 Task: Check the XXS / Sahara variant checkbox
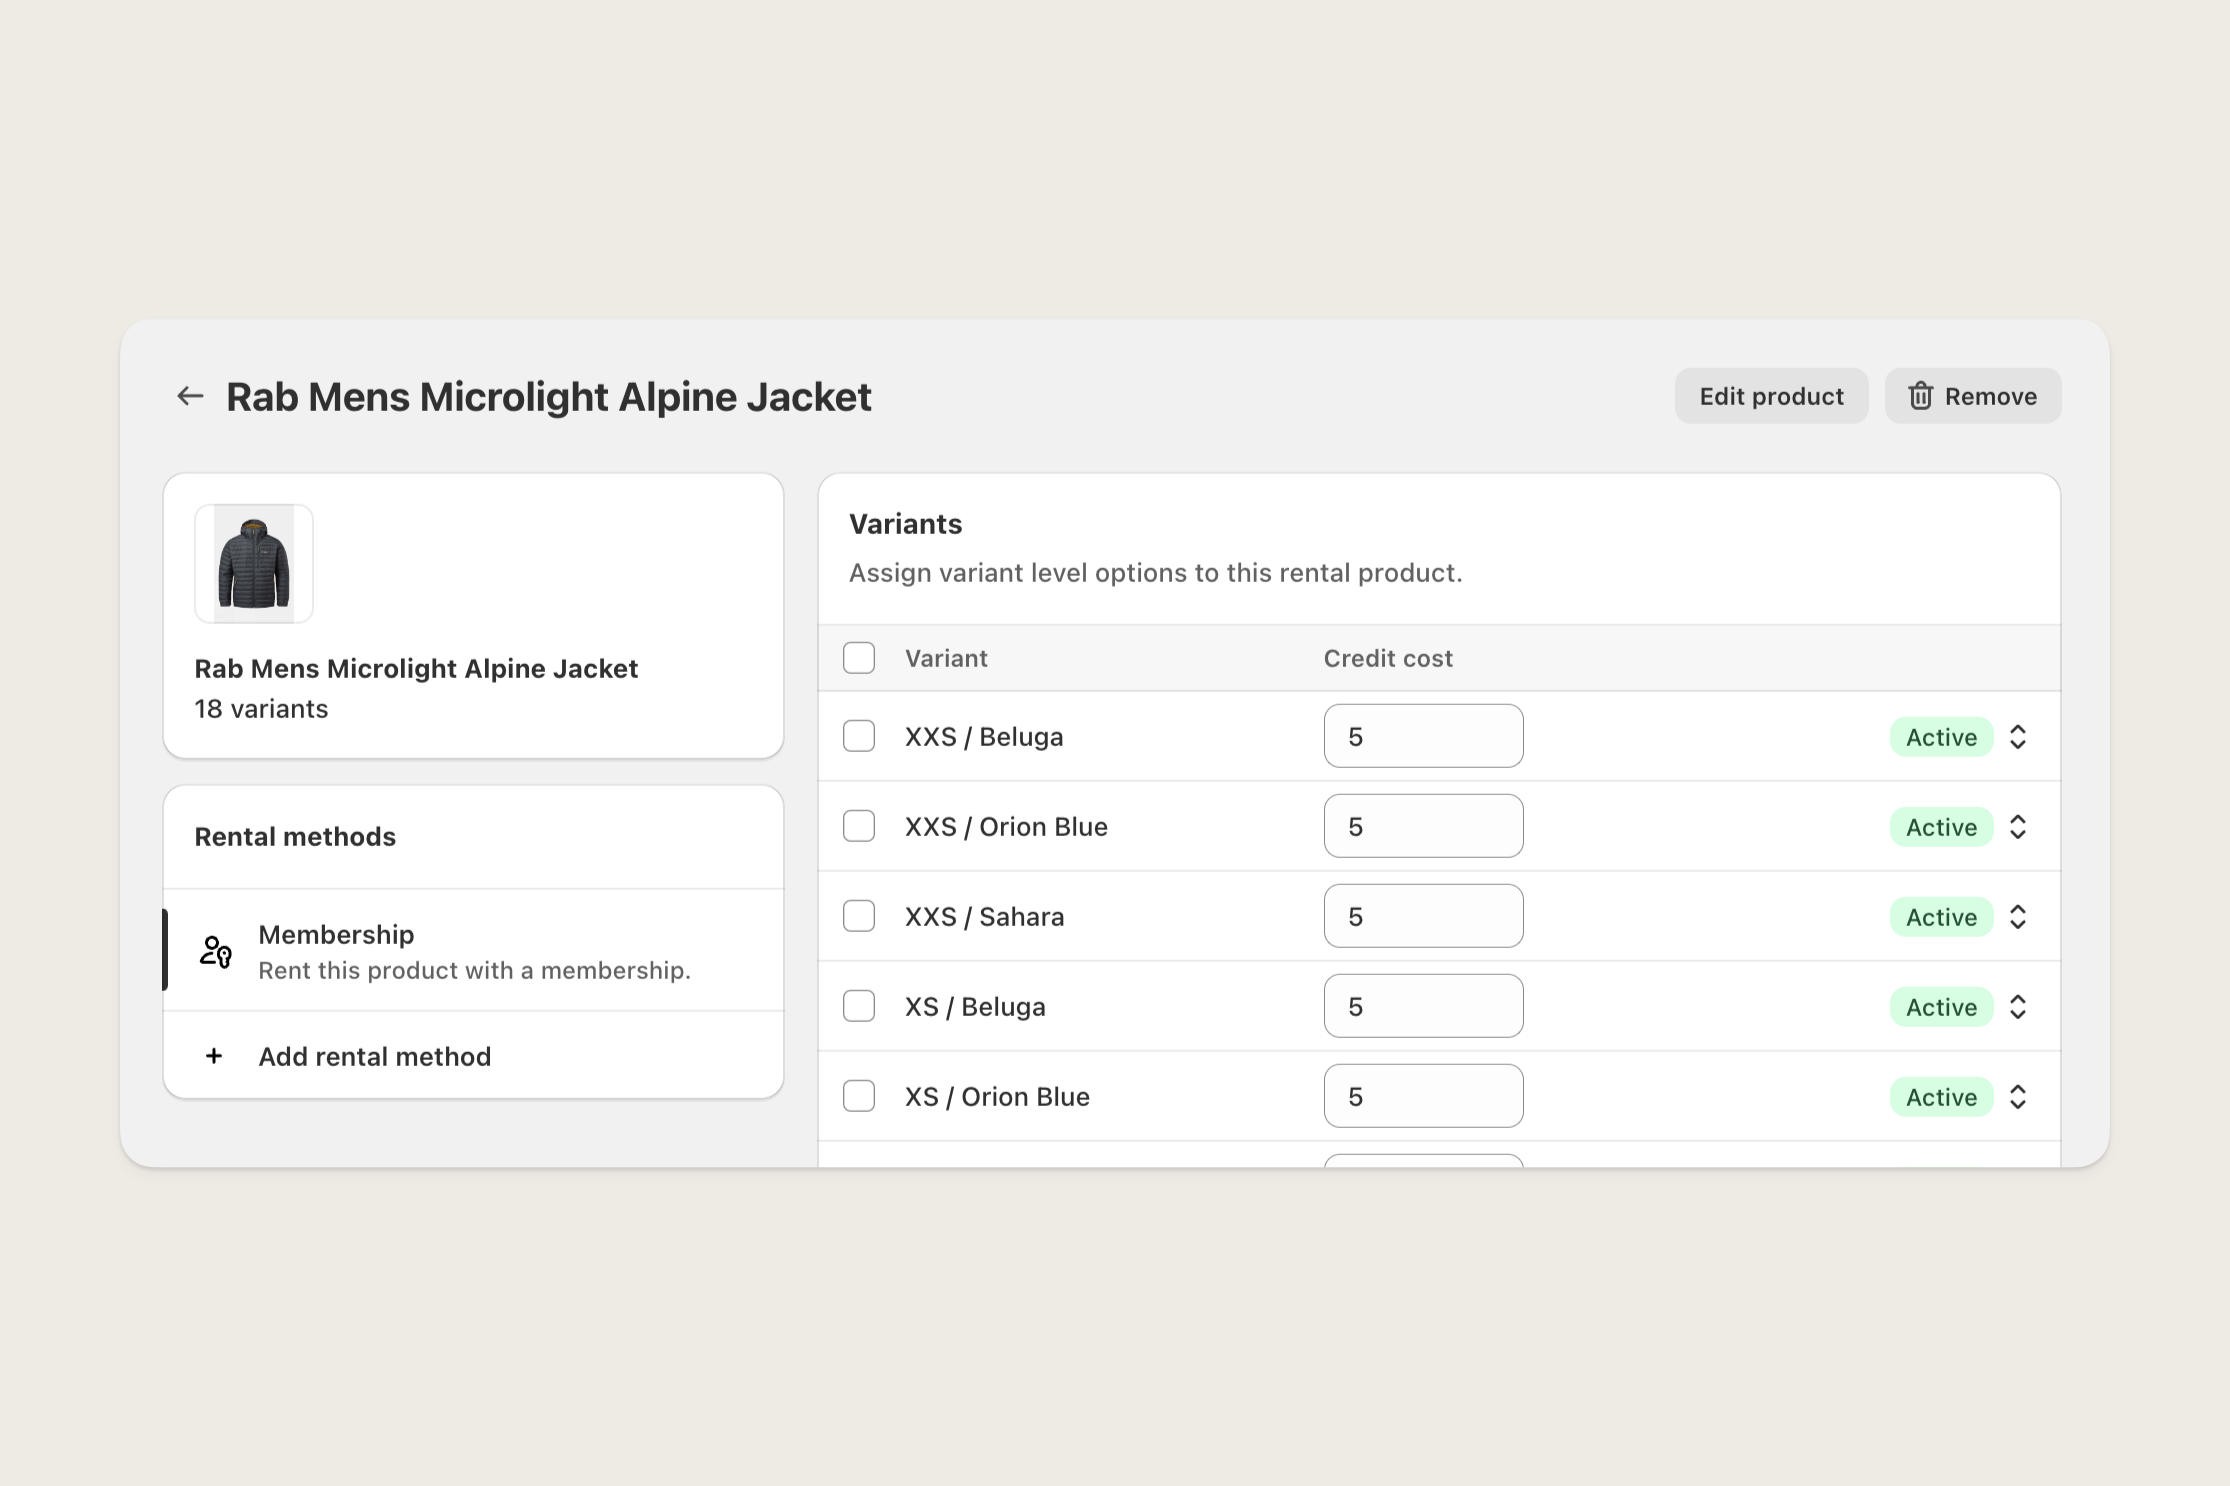click(x=859, y=916)
